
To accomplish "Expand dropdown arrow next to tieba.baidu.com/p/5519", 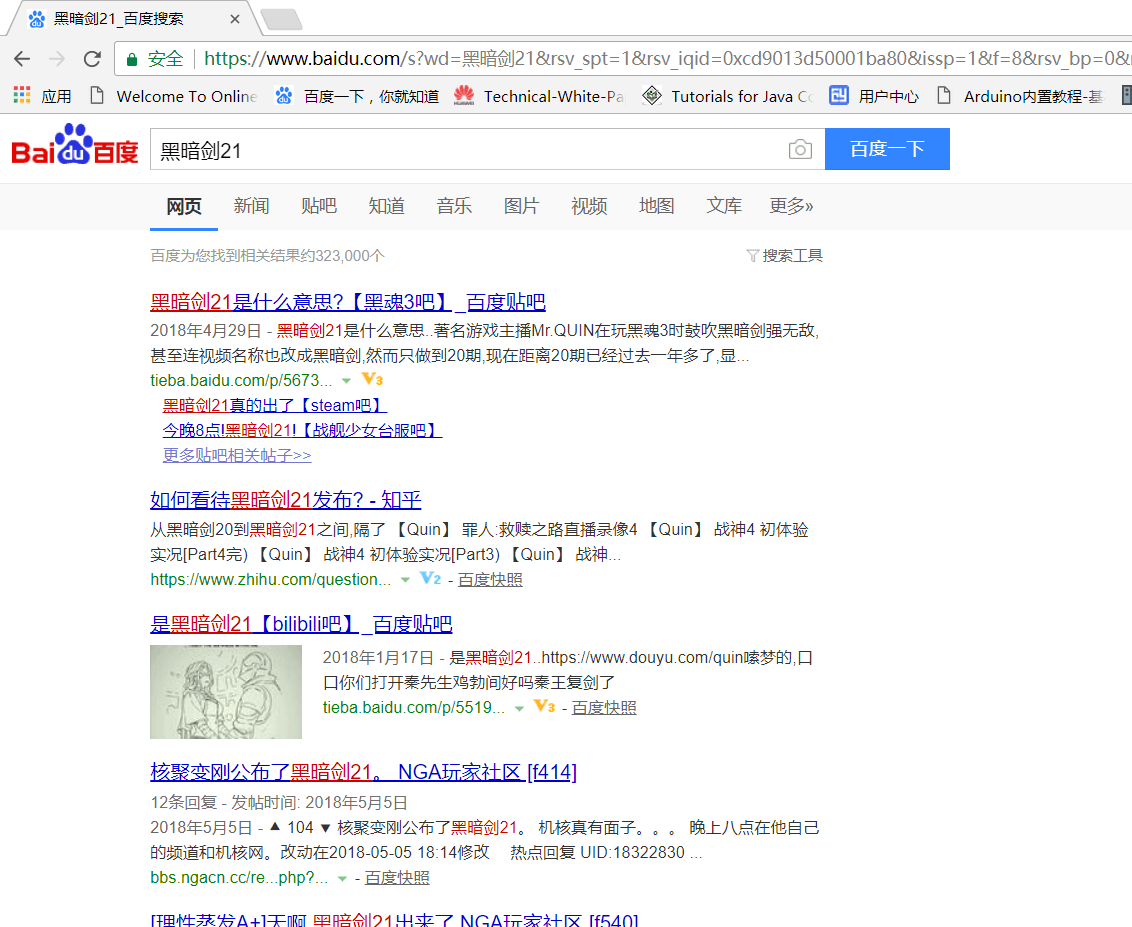I will [519, 709].
